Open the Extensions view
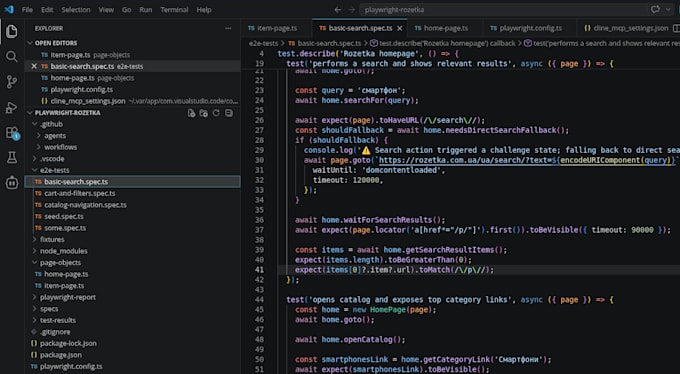The image size is (680, 374). [12, 133]
